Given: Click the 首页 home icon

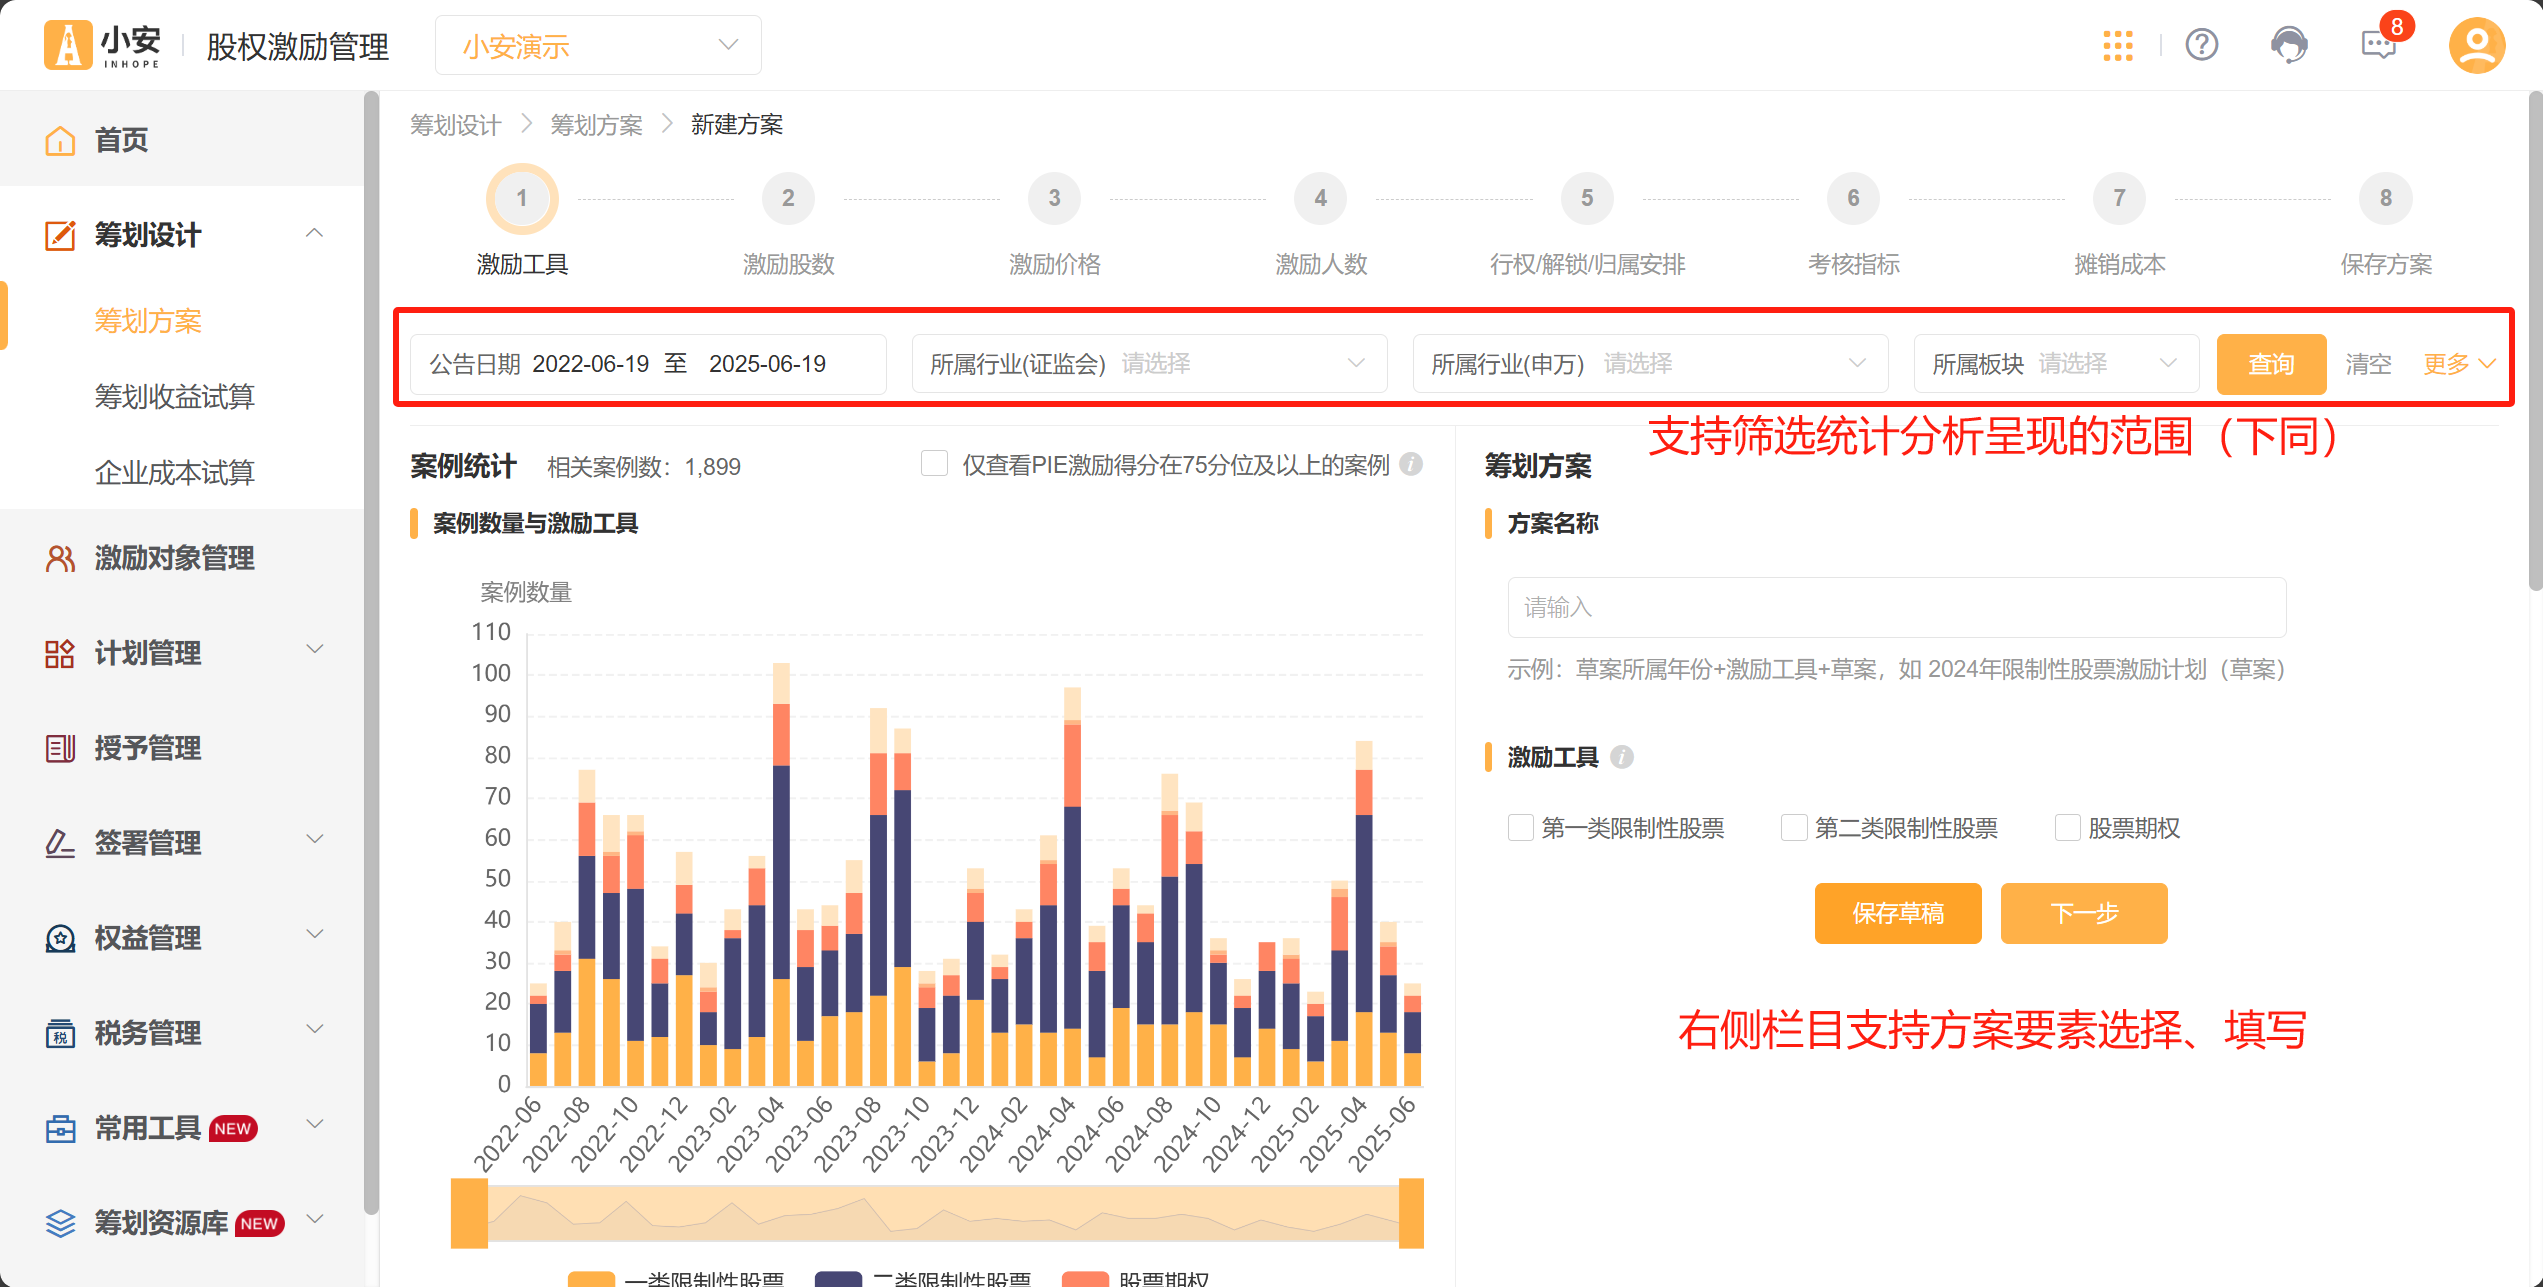Looking at the screenshot, I should pos(60,140).
